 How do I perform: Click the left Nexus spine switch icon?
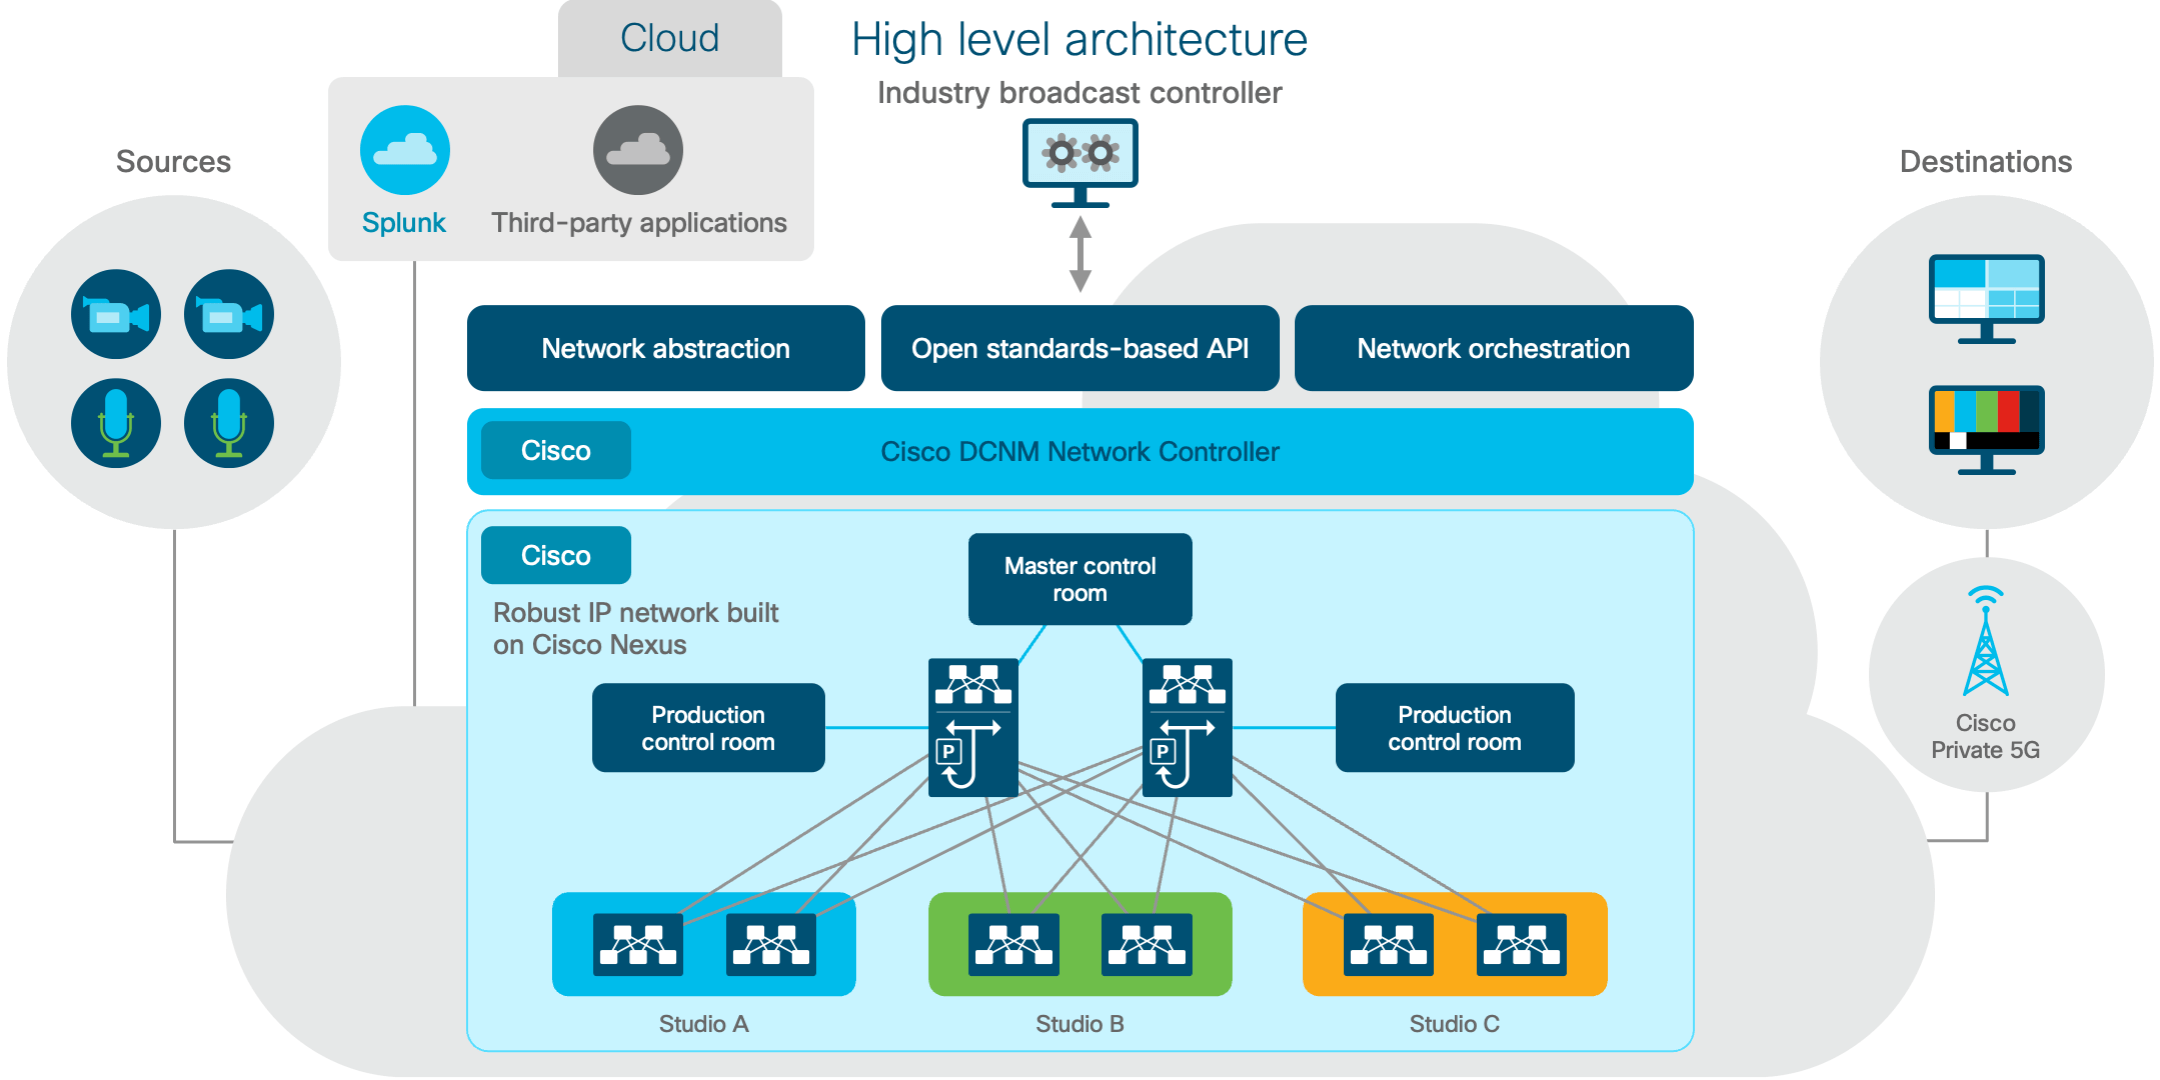pyautogui.click(x=973, y=727)
